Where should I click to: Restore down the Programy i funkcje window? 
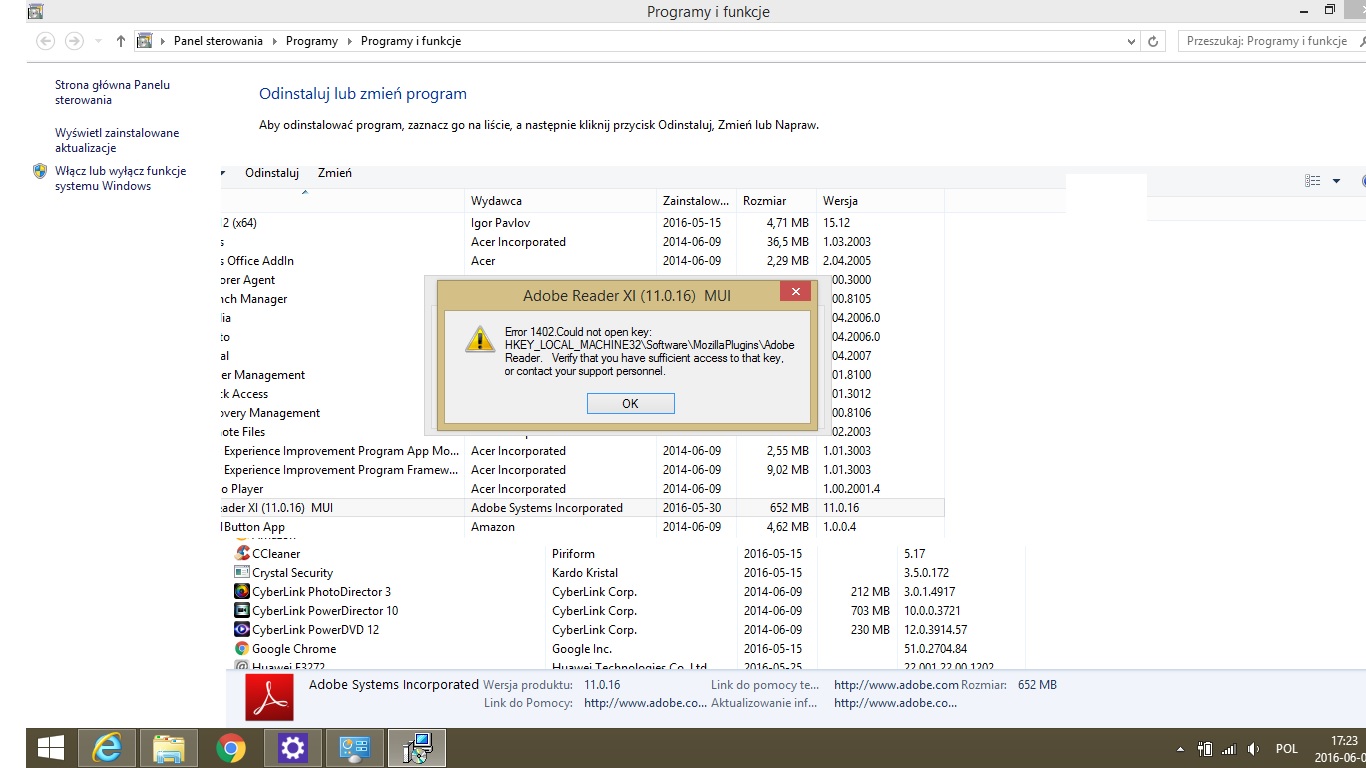pos(1329,10)
